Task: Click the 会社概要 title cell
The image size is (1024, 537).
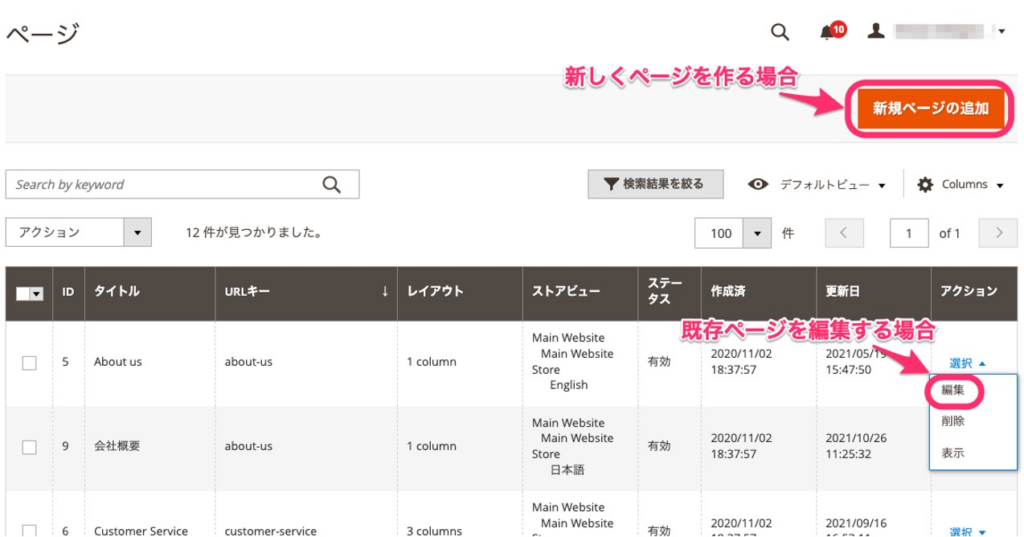Action: click(117, 446)
